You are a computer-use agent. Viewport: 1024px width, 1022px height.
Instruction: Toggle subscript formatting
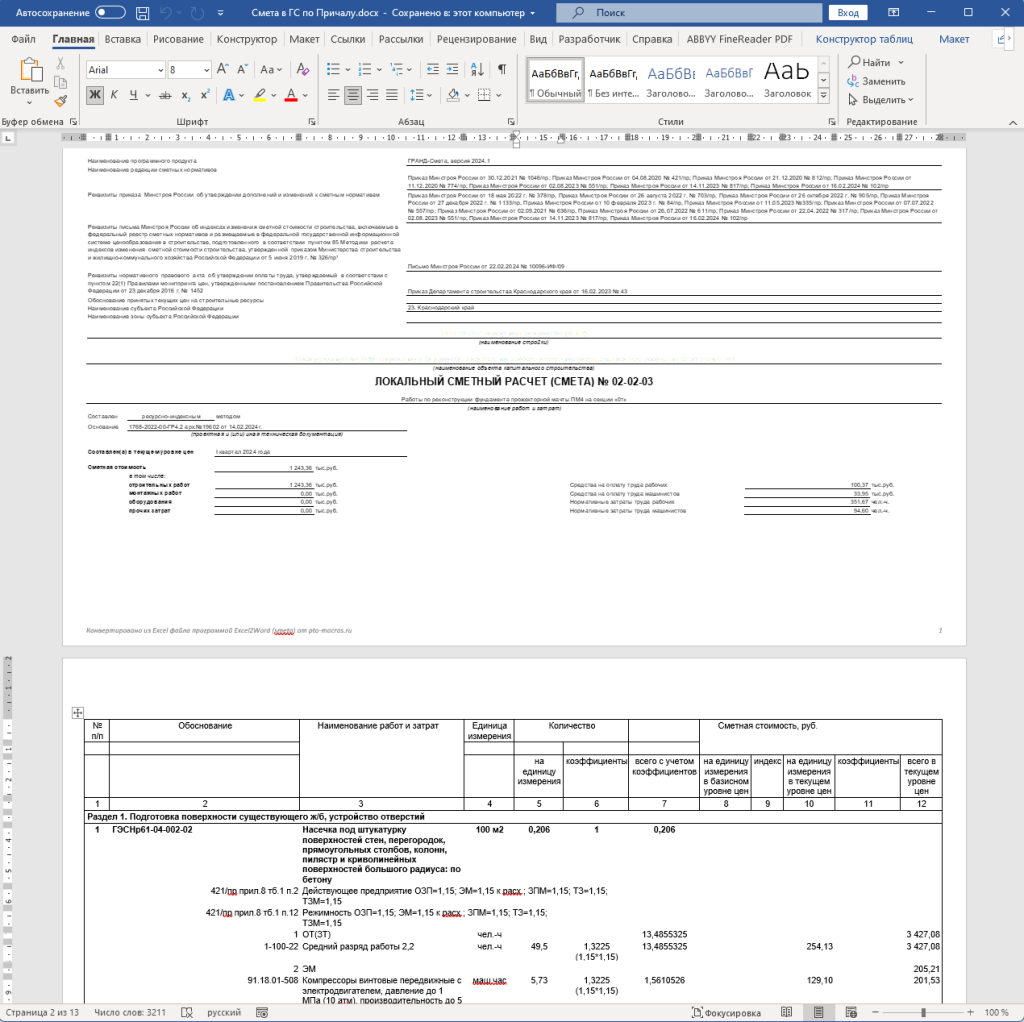tap(185, 95)
